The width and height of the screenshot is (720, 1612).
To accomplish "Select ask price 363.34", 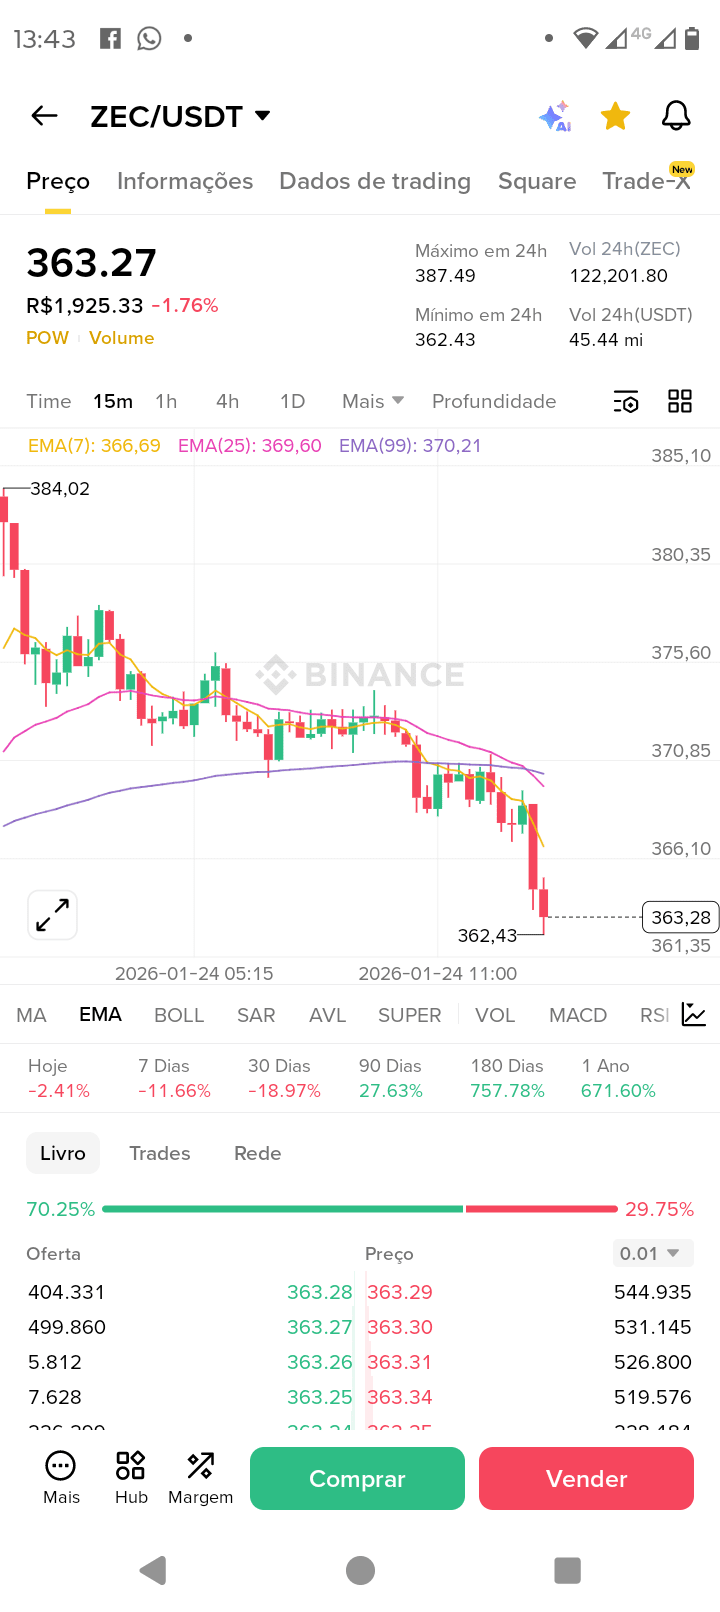I will [x=400, y=1397].
